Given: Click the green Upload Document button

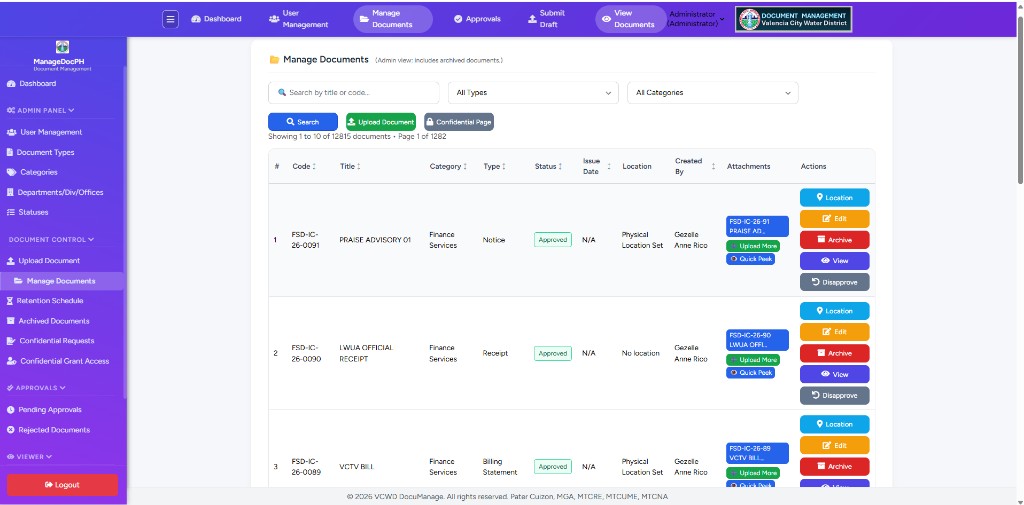Looking at the screenshot, I should [381, 122].
